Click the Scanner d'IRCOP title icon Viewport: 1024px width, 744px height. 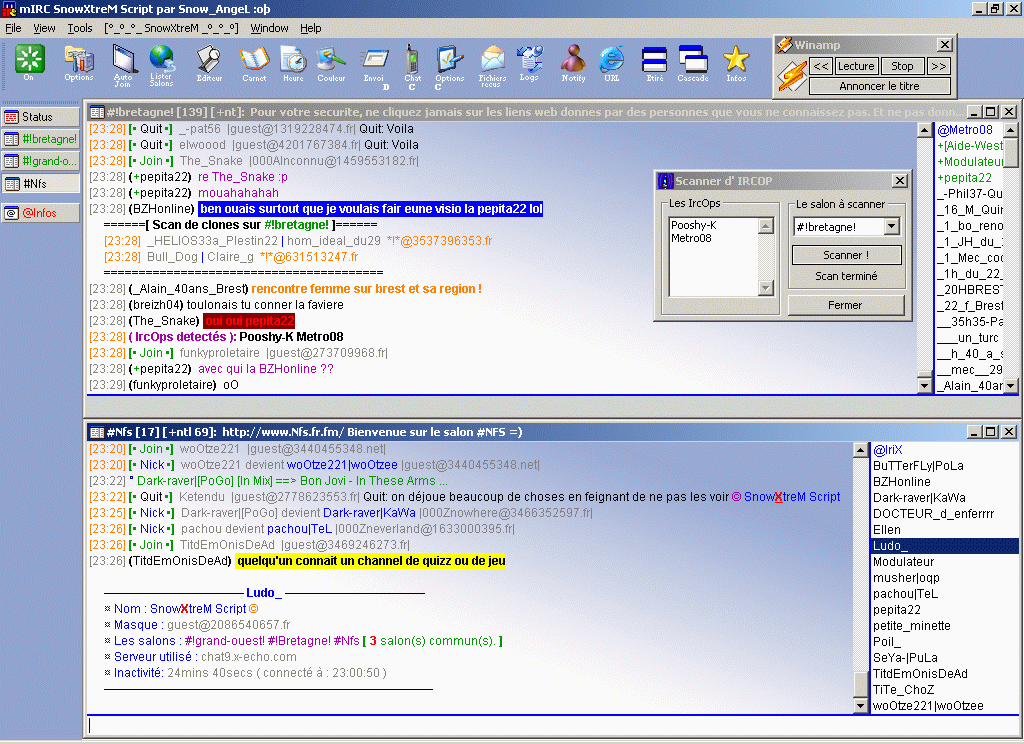pyautogui.click(x=665, y=181)
